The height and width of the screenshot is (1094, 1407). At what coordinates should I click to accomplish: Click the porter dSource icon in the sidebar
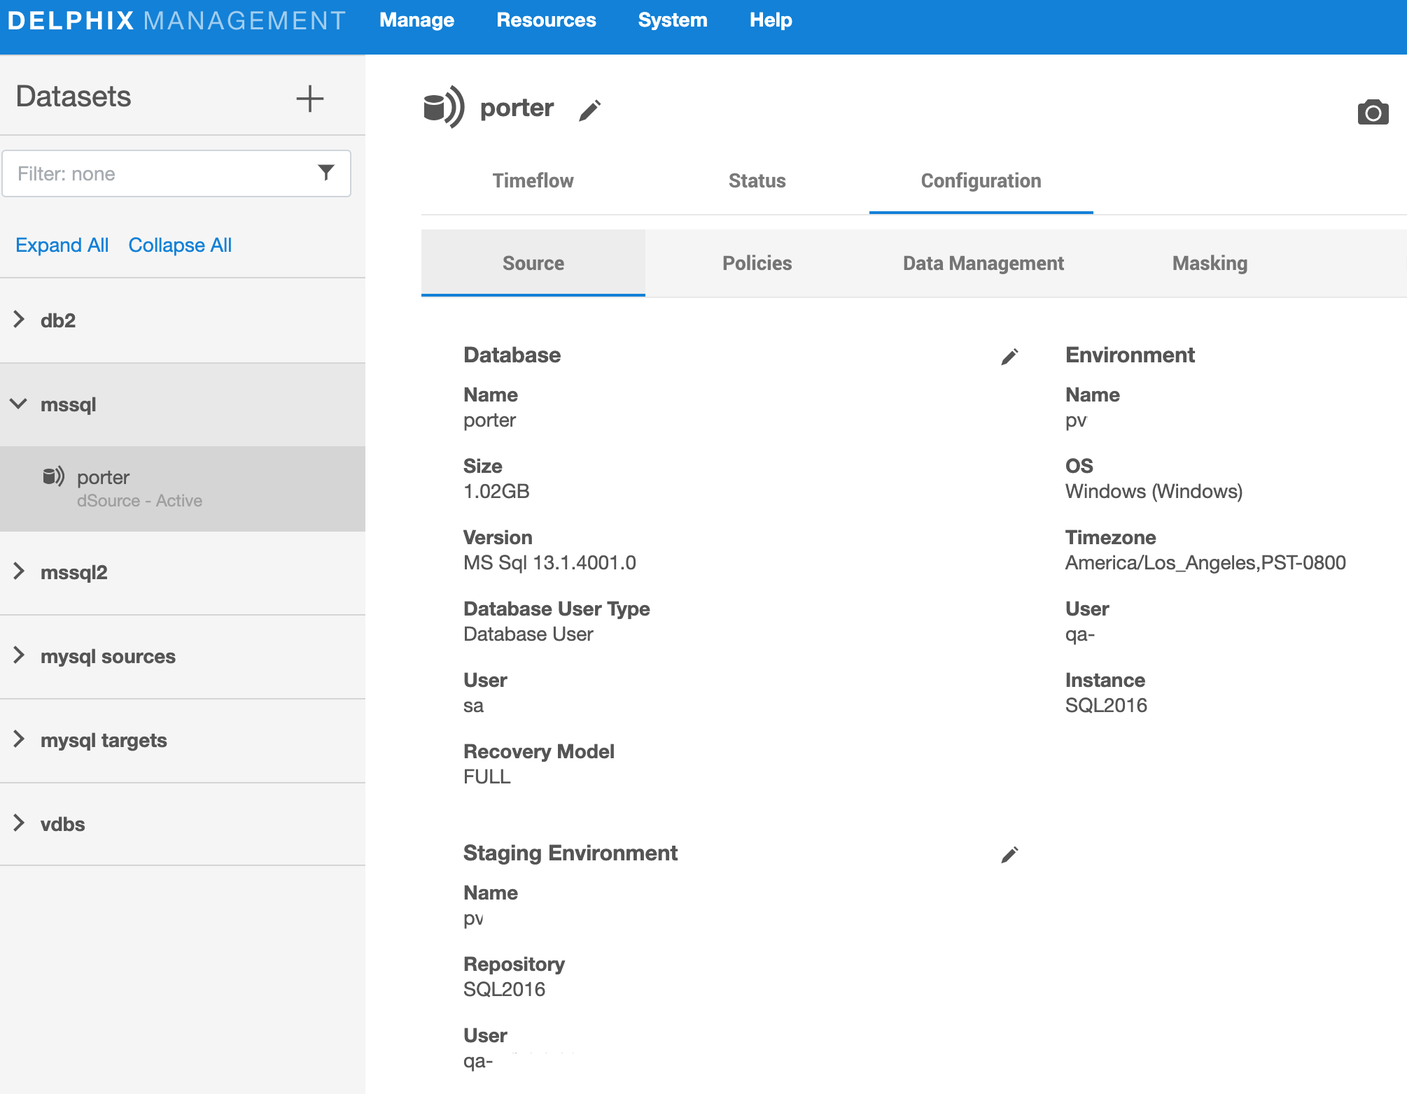pos(53,476)
